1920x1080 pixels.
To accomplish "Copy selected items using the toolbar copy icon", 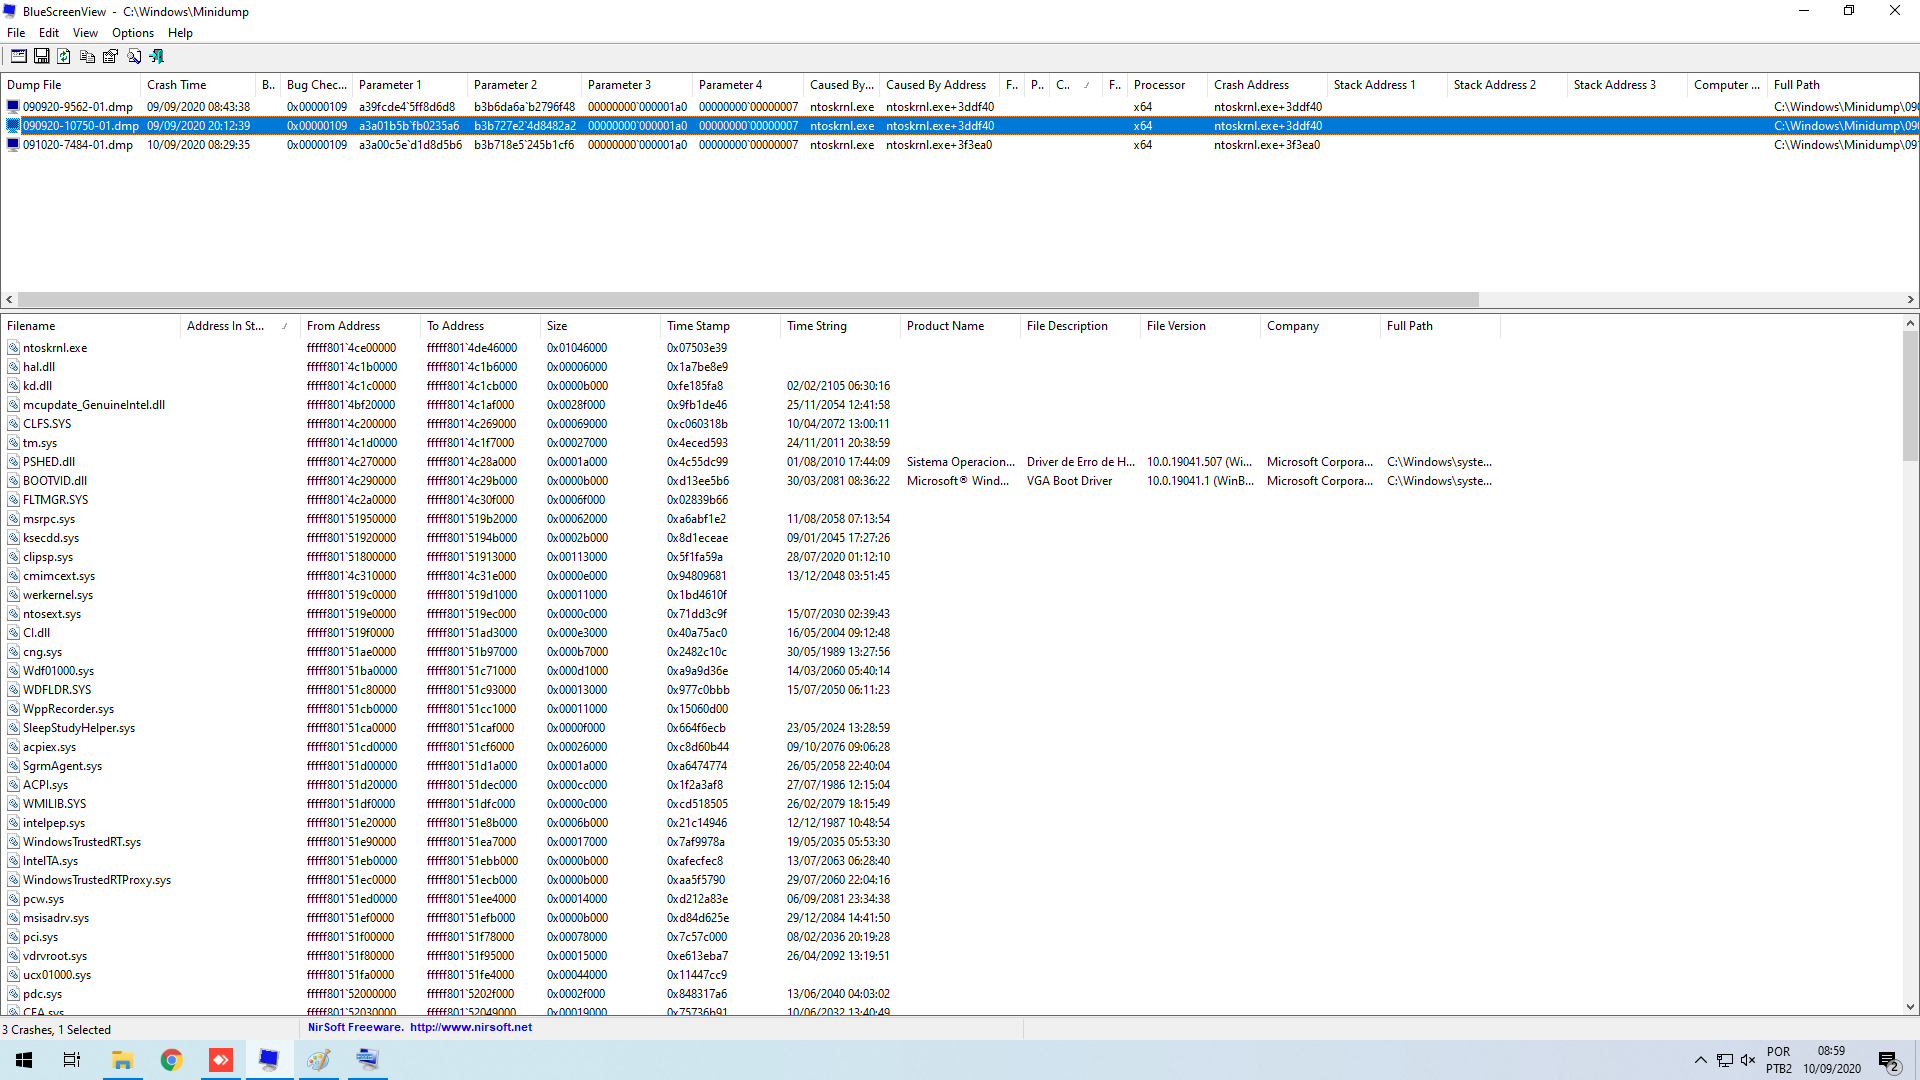I will (x=88, y=56).
